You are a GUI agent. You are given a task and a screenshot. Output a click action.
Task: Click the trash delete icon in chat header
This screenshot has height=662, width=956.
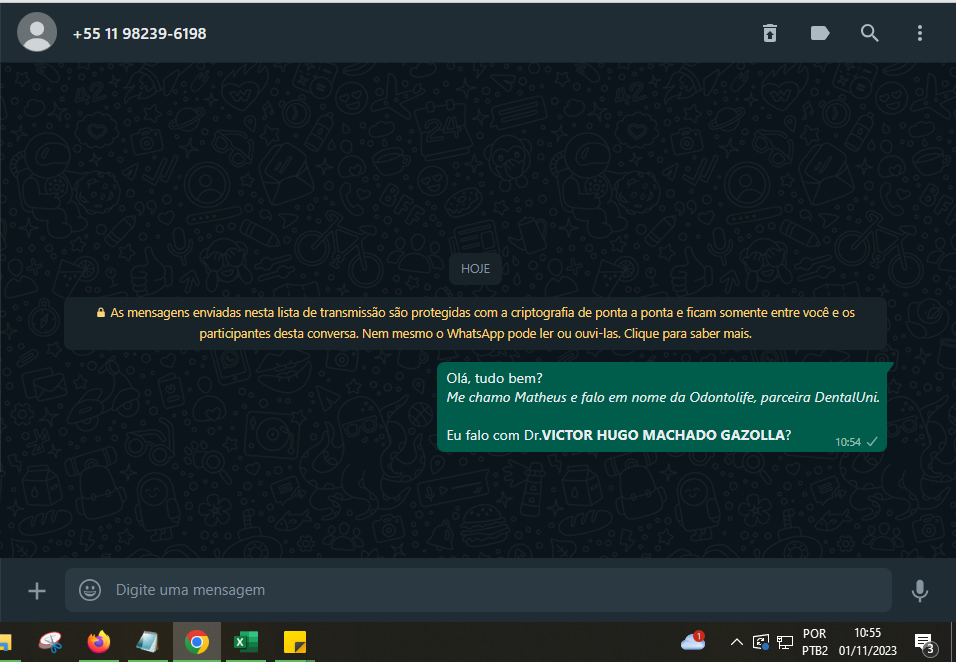click(x=770, y=33)
